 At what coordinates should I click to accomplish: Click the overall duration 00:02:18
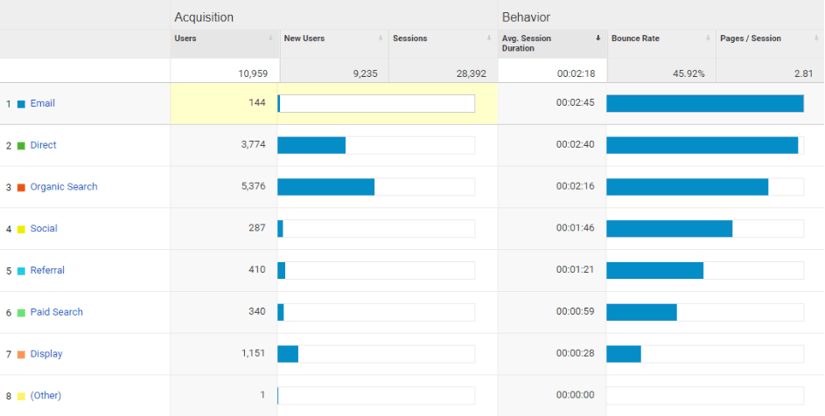576,74
